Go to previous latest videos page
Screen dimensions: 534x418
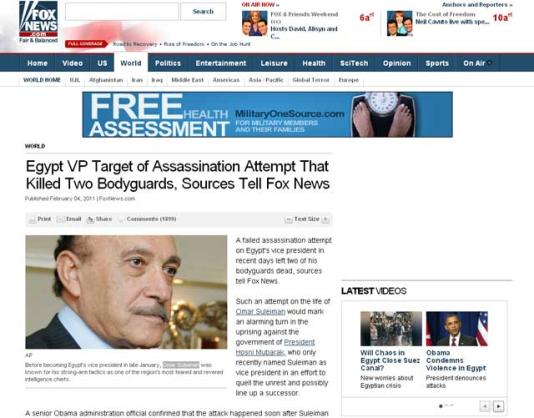click(x=485, y=406)
